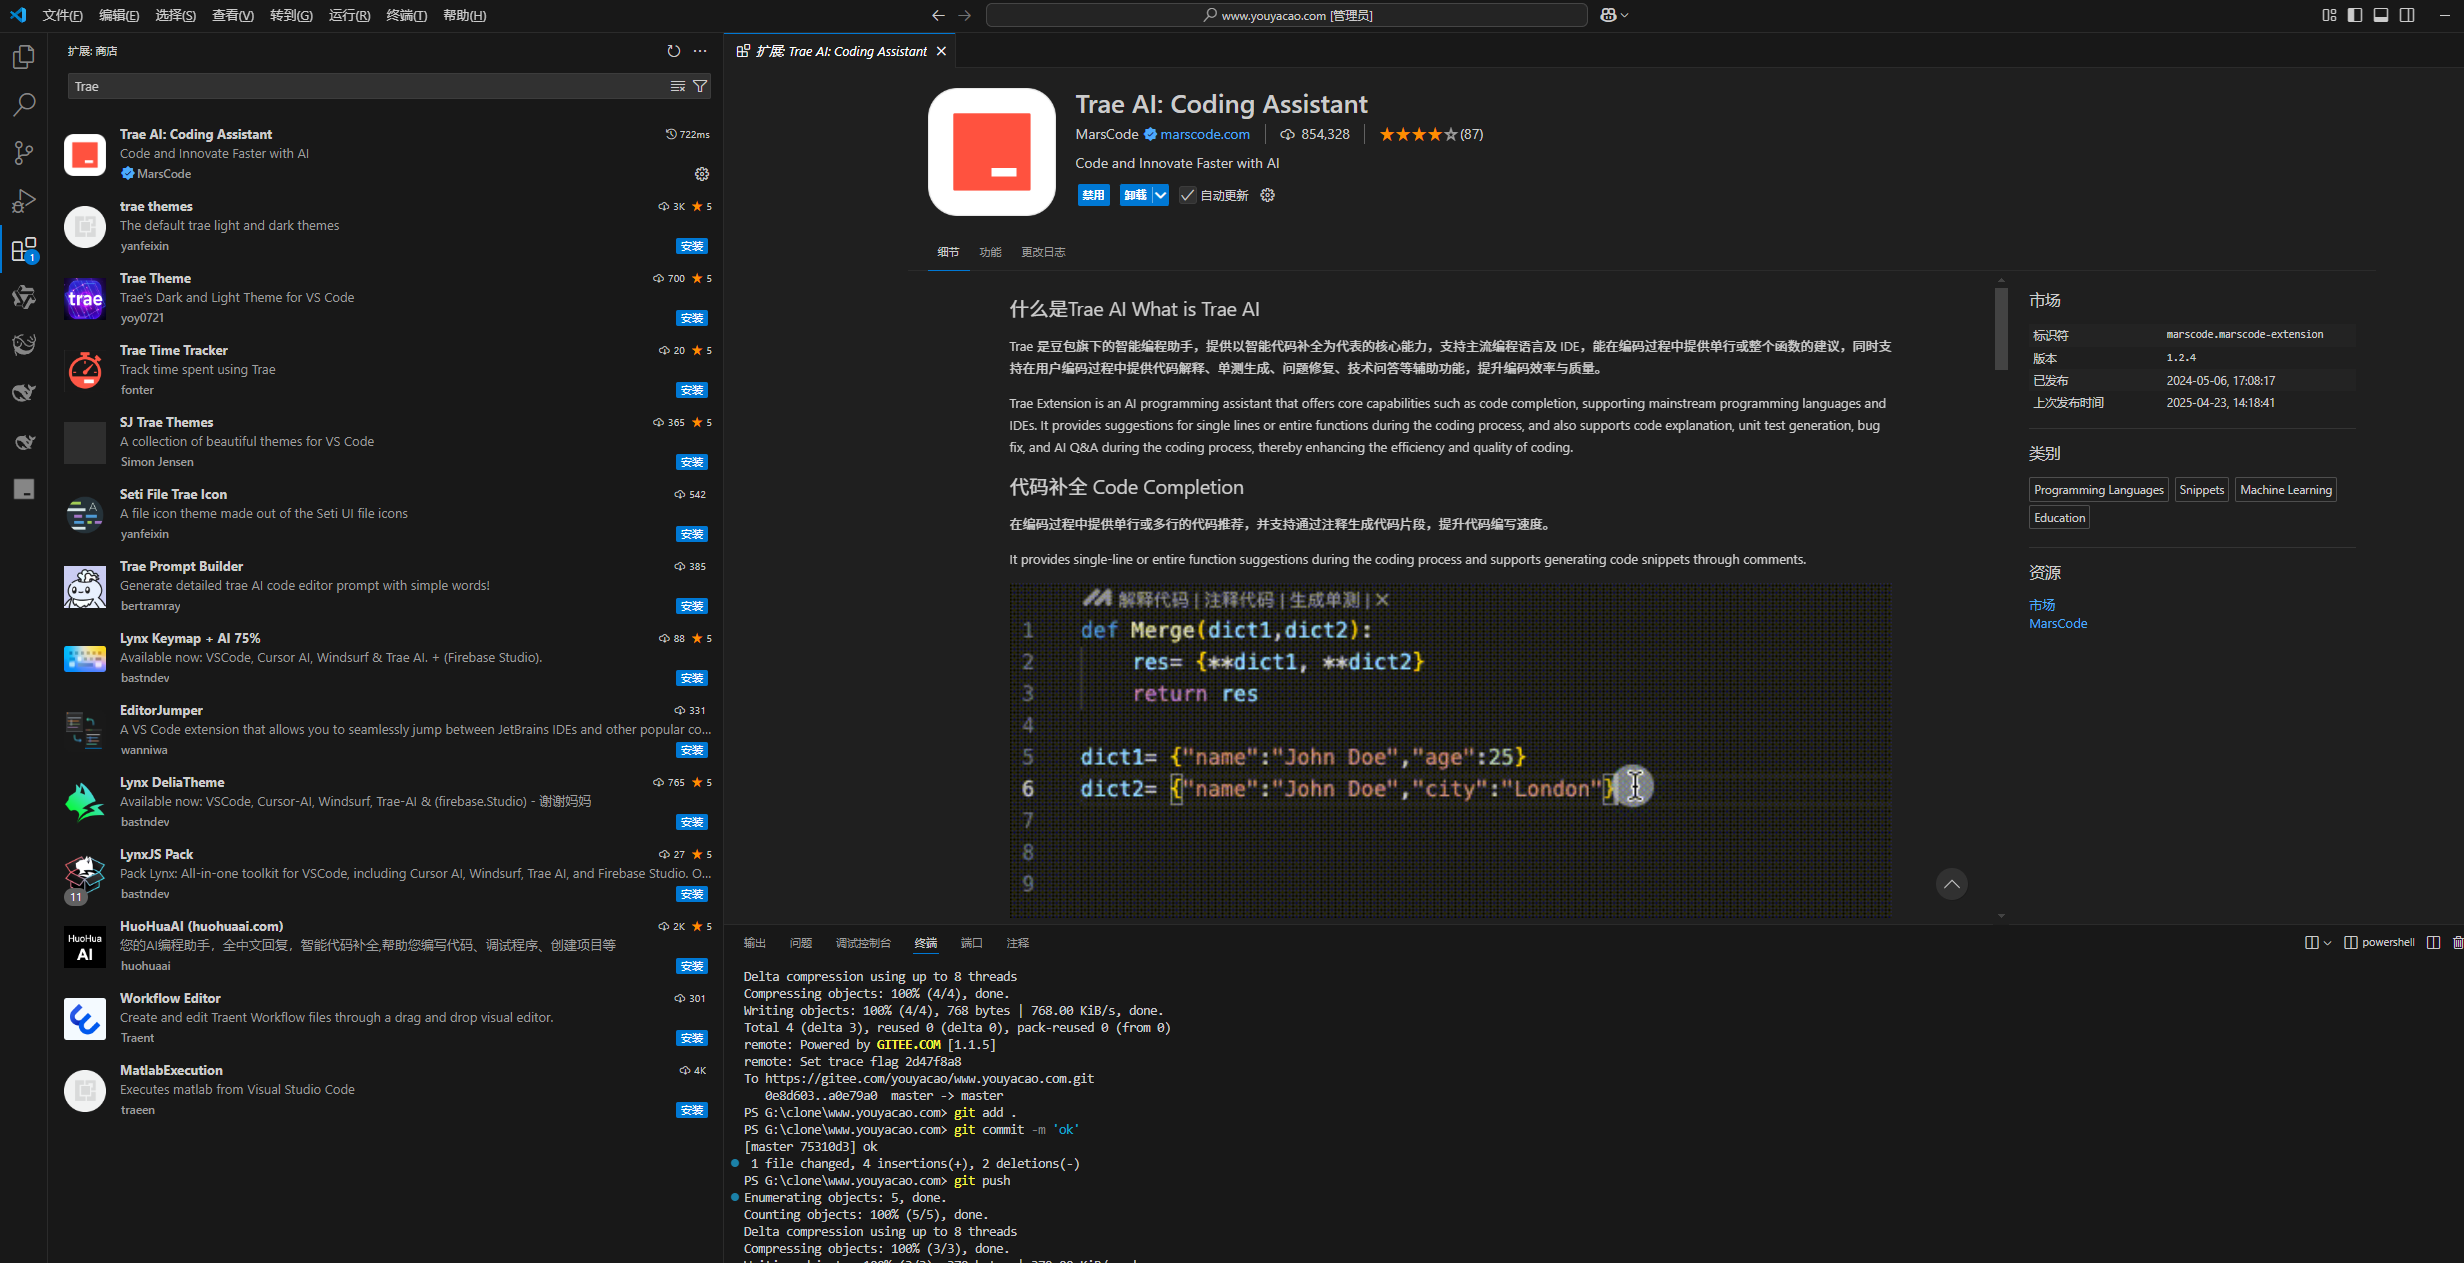The width and height of the screenshot is (2464, 1263).
Task: Open manage gear for Trae AI list item
Action: point(702,174)
